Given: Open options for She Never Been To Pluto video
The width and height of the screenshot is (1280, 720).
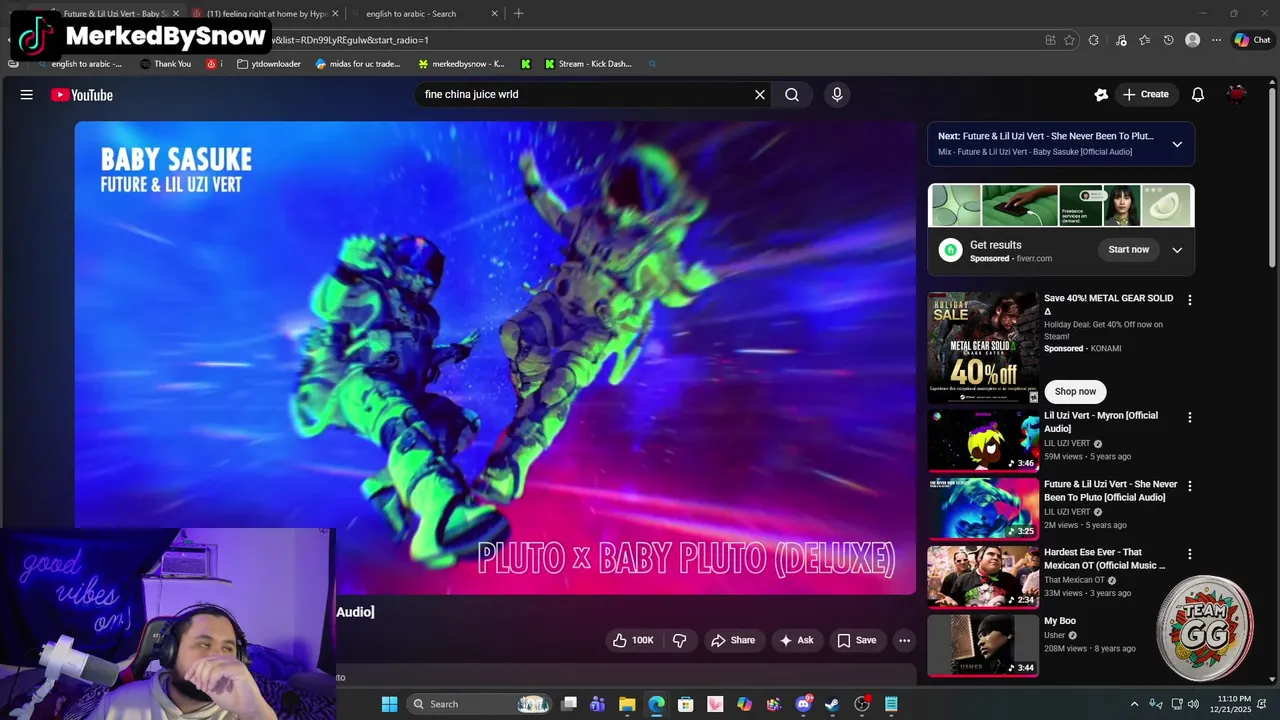Looking at the screenshot, I should (1189, 485).
